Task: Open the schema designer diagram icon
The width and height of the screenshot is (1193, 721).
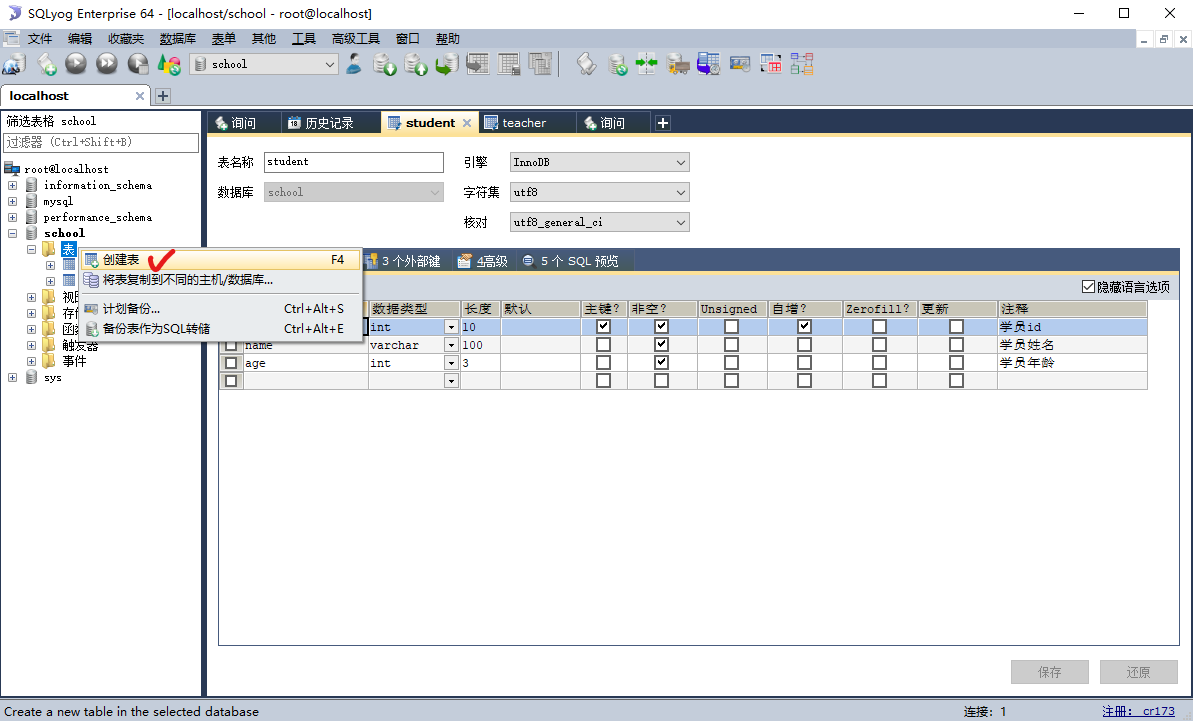Action: [802, 64]
